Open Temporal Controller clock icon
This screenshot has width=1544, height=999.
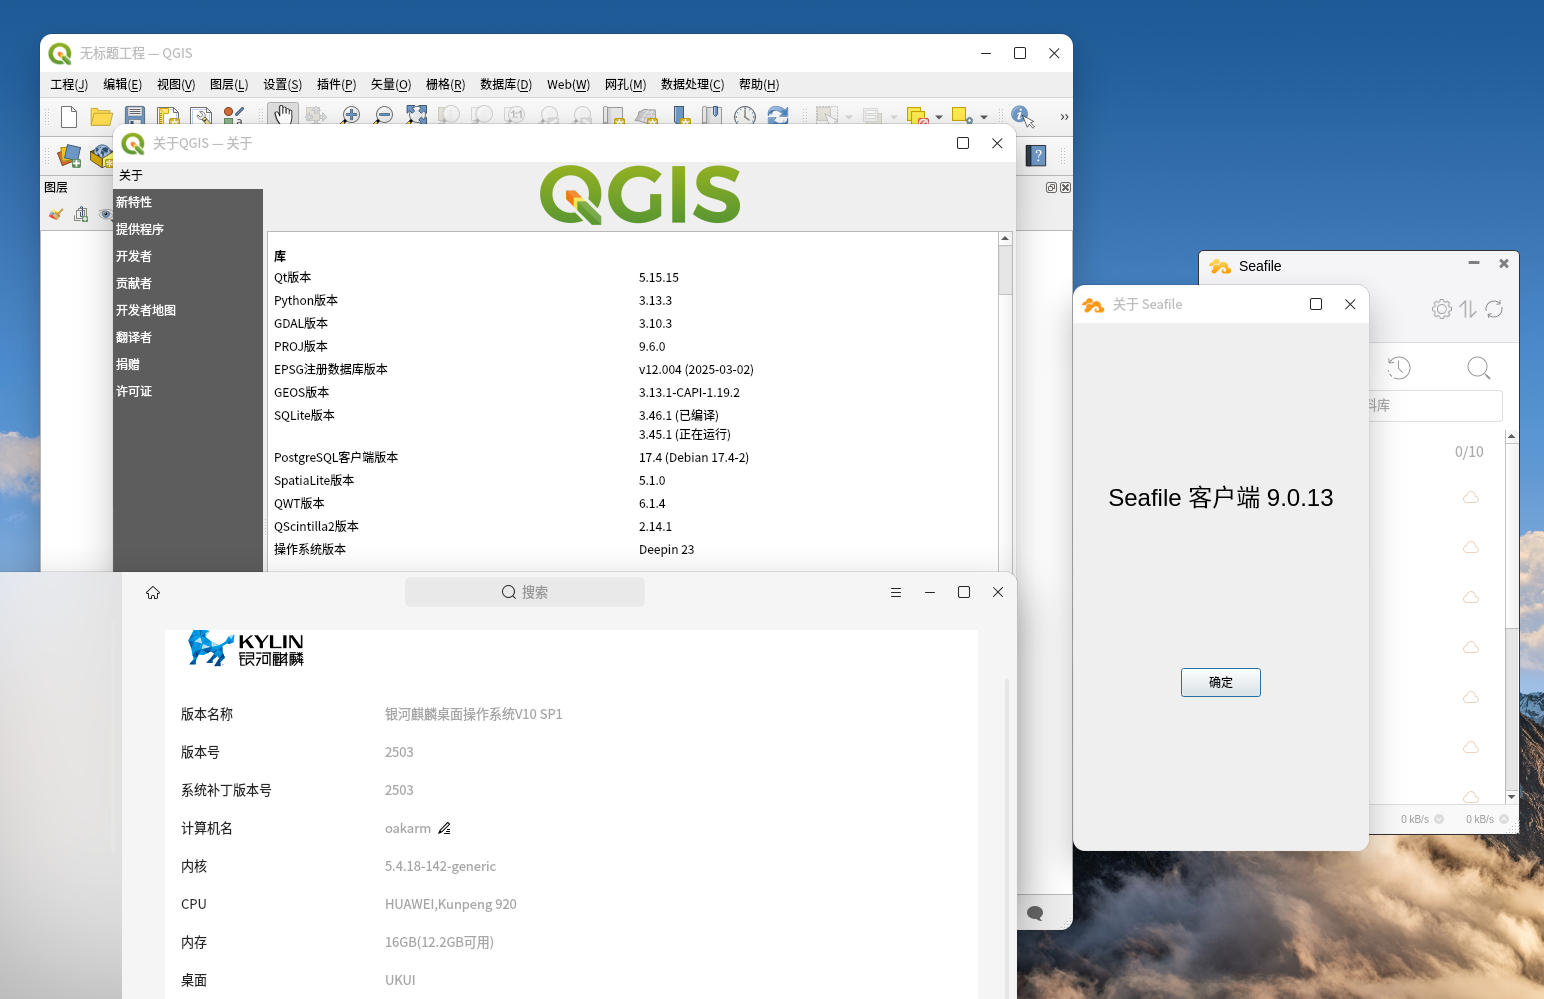click(x=745, y=116)
